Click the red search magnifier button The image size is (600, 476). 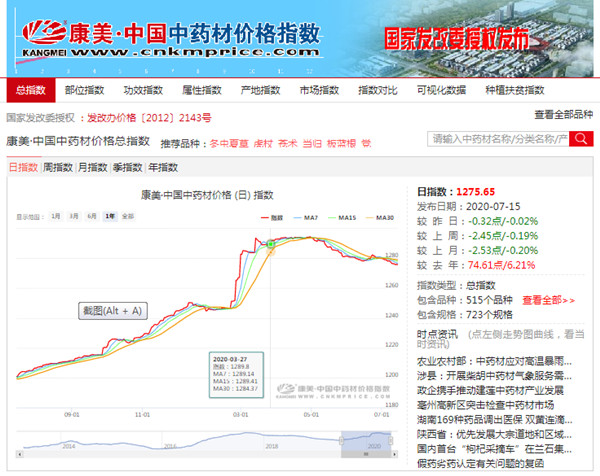tap(581, 139)
